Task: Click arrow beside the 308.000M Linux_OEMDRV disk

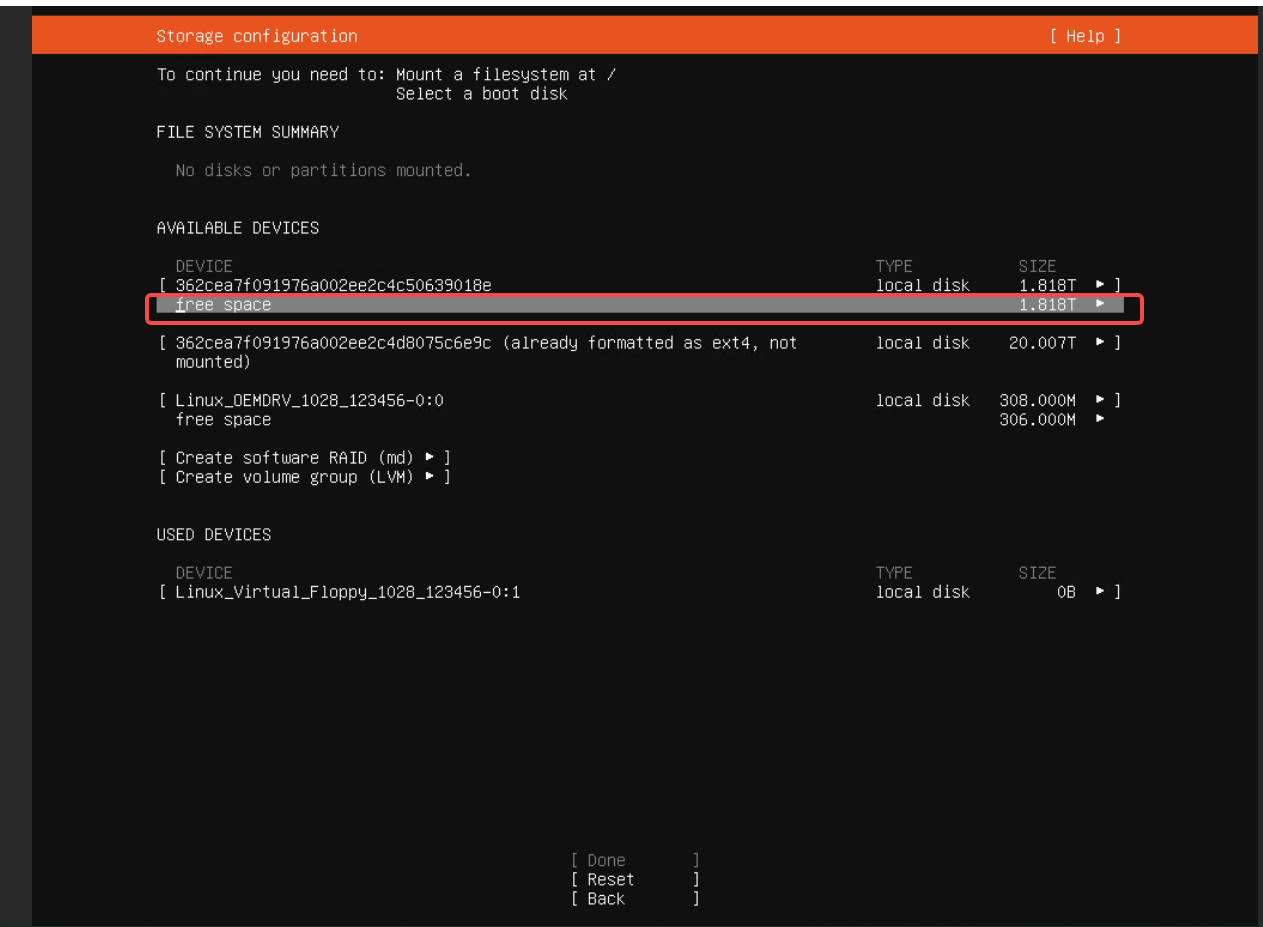Action: [x=1100, y=401]
